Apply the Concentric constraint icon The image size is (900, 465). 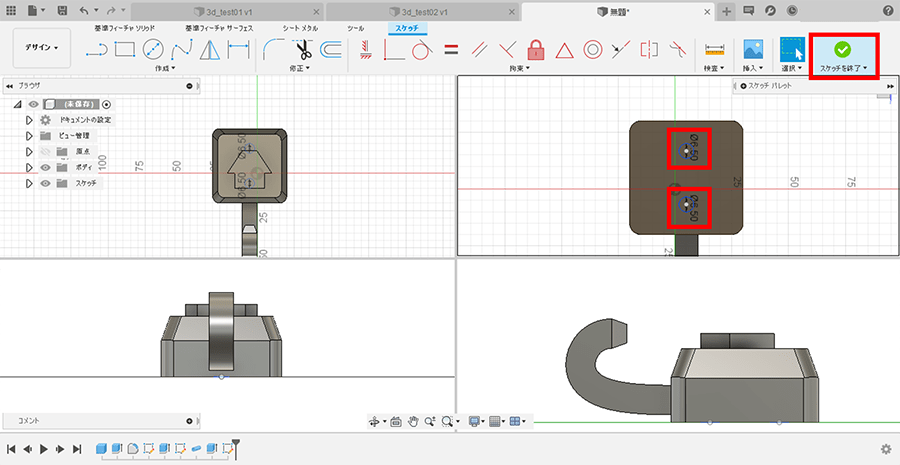[592, 48]
